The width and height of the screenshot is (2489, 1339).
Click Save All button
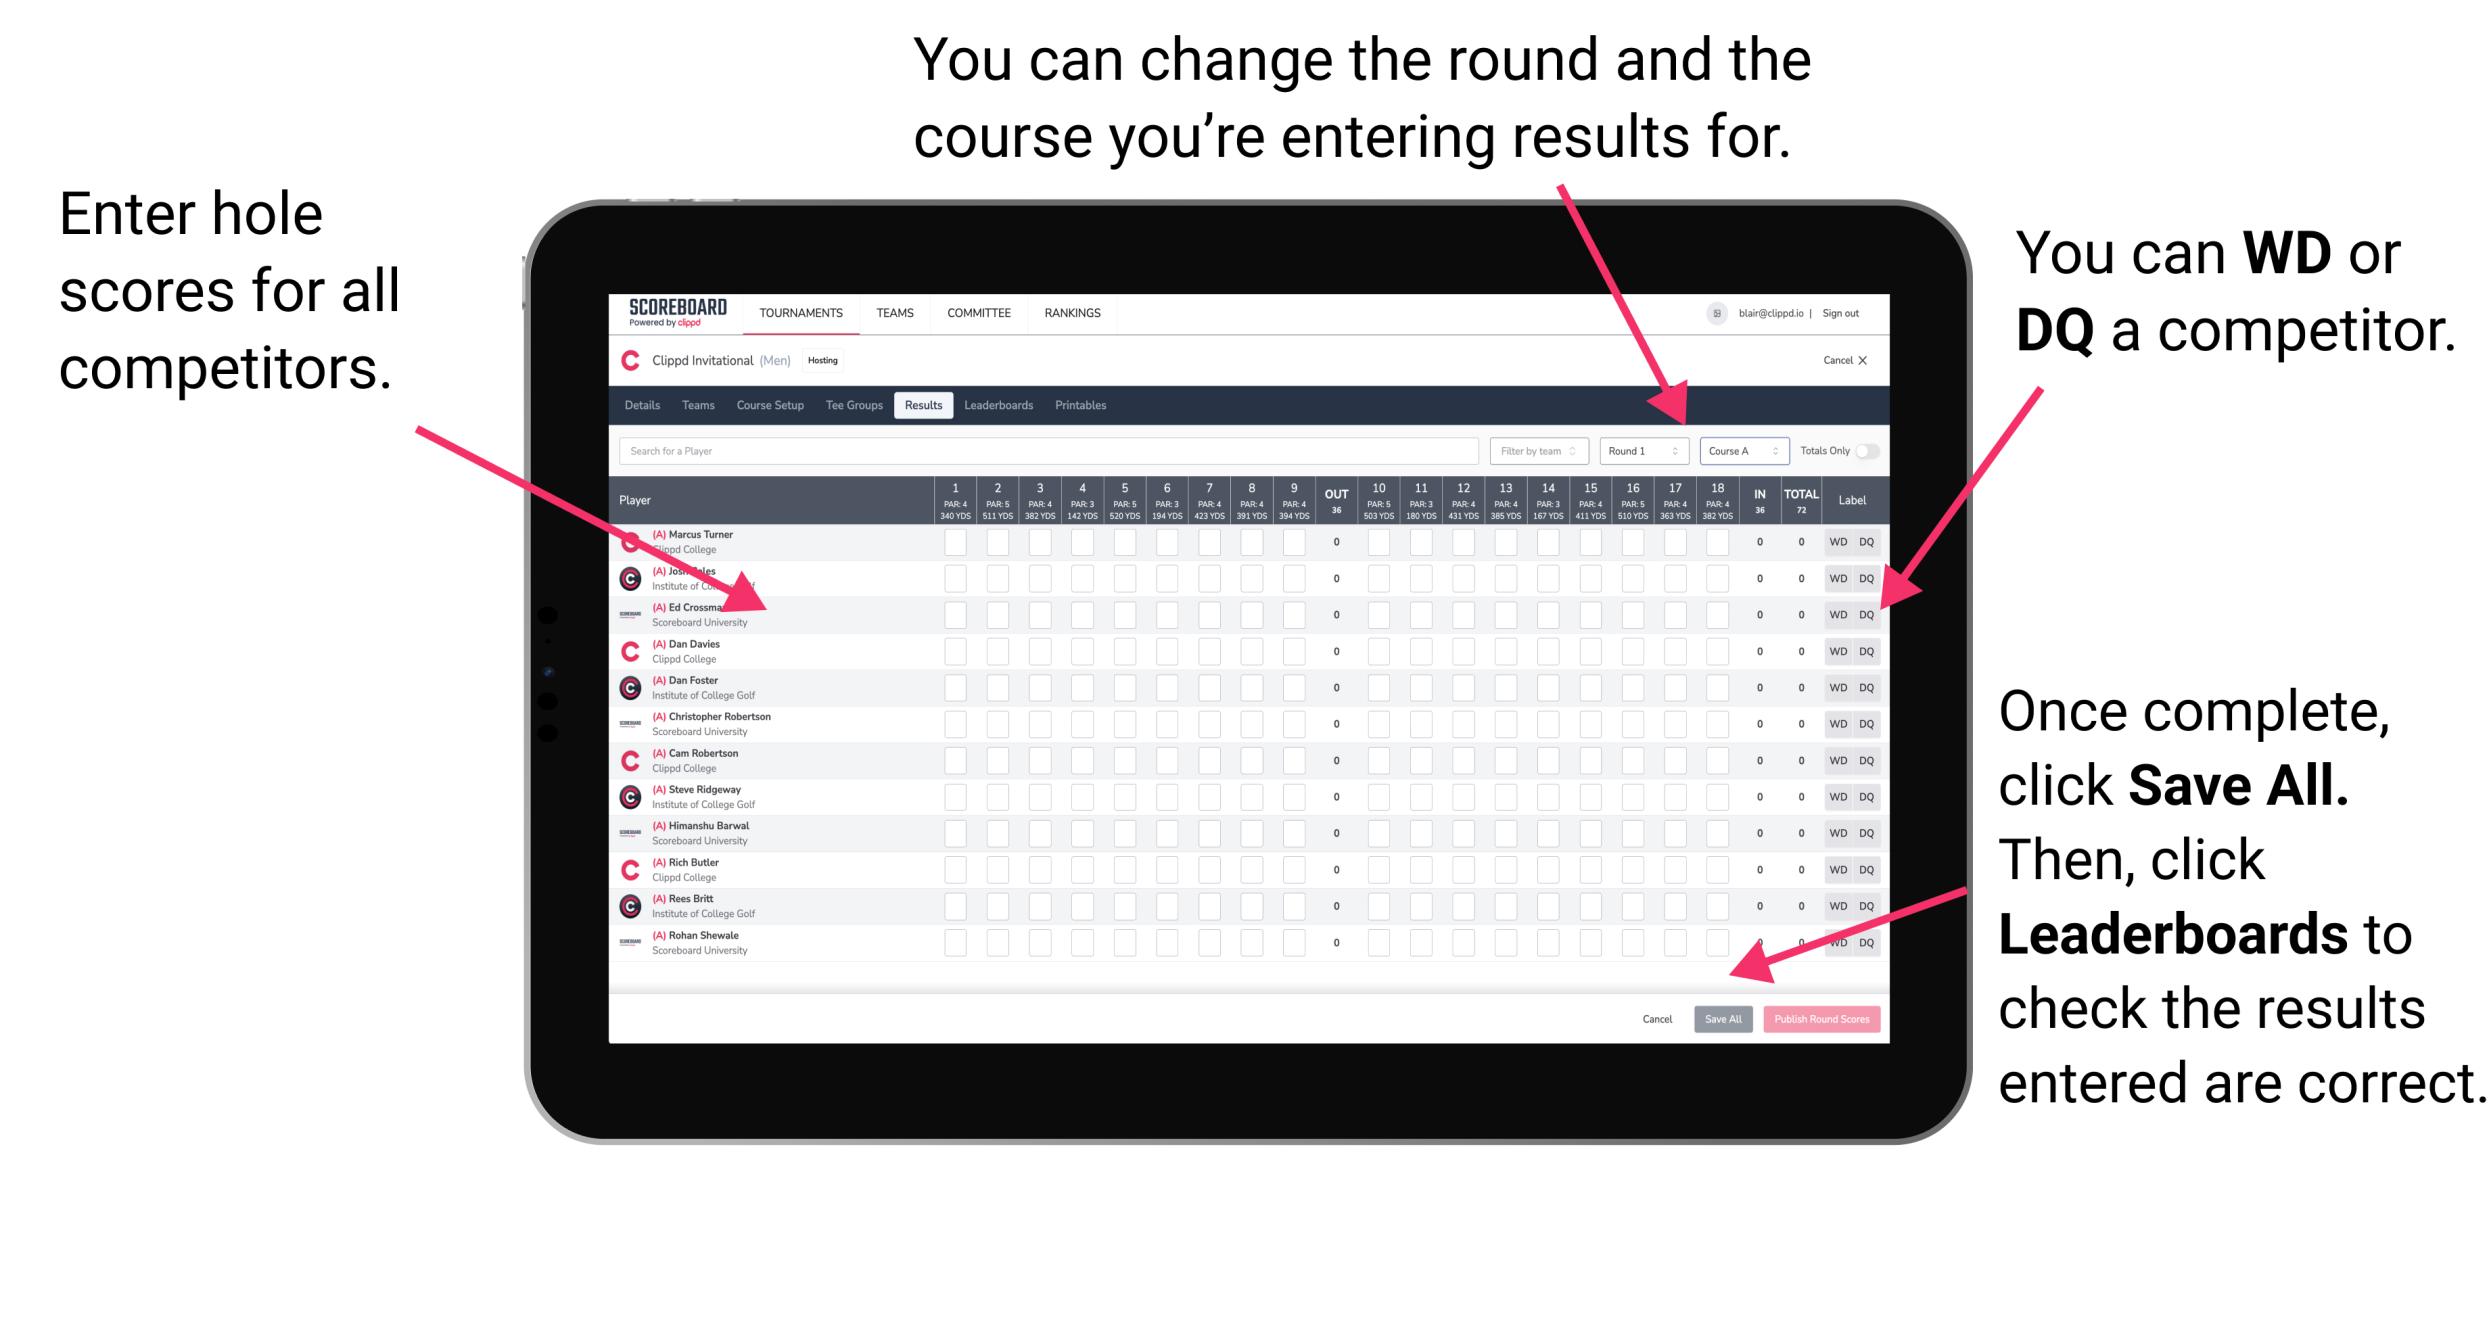[1723, 1017]
